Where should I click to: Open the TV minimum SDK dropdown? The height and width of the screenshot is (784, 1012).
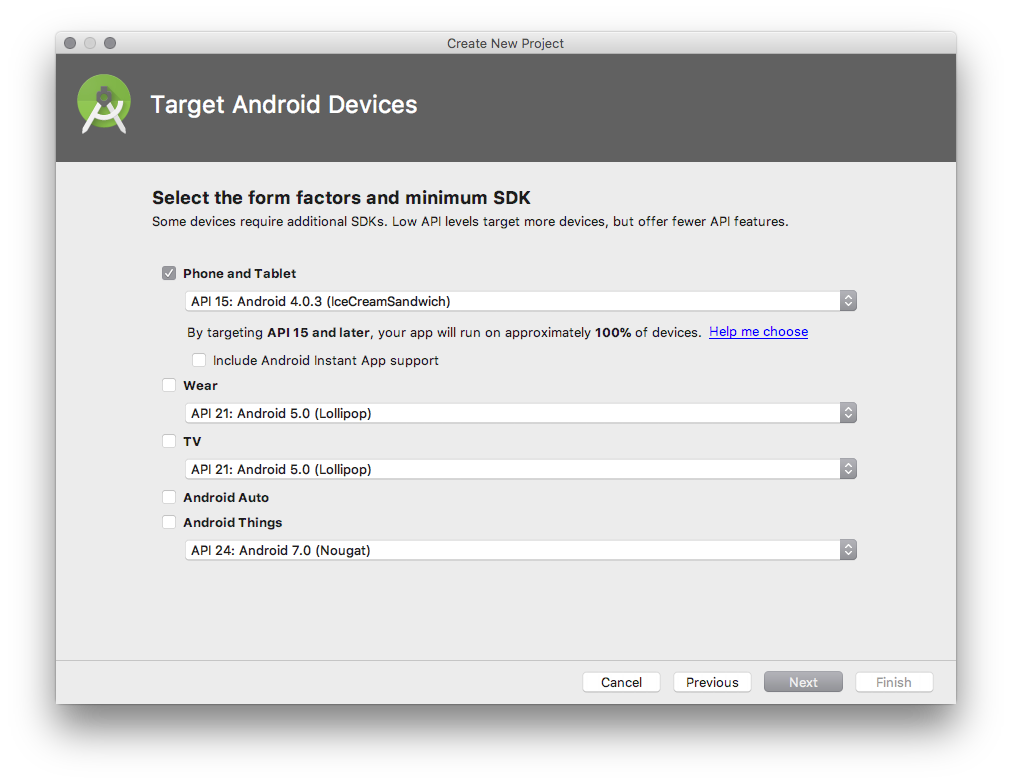pyautogui.click(x=521, y=469)
